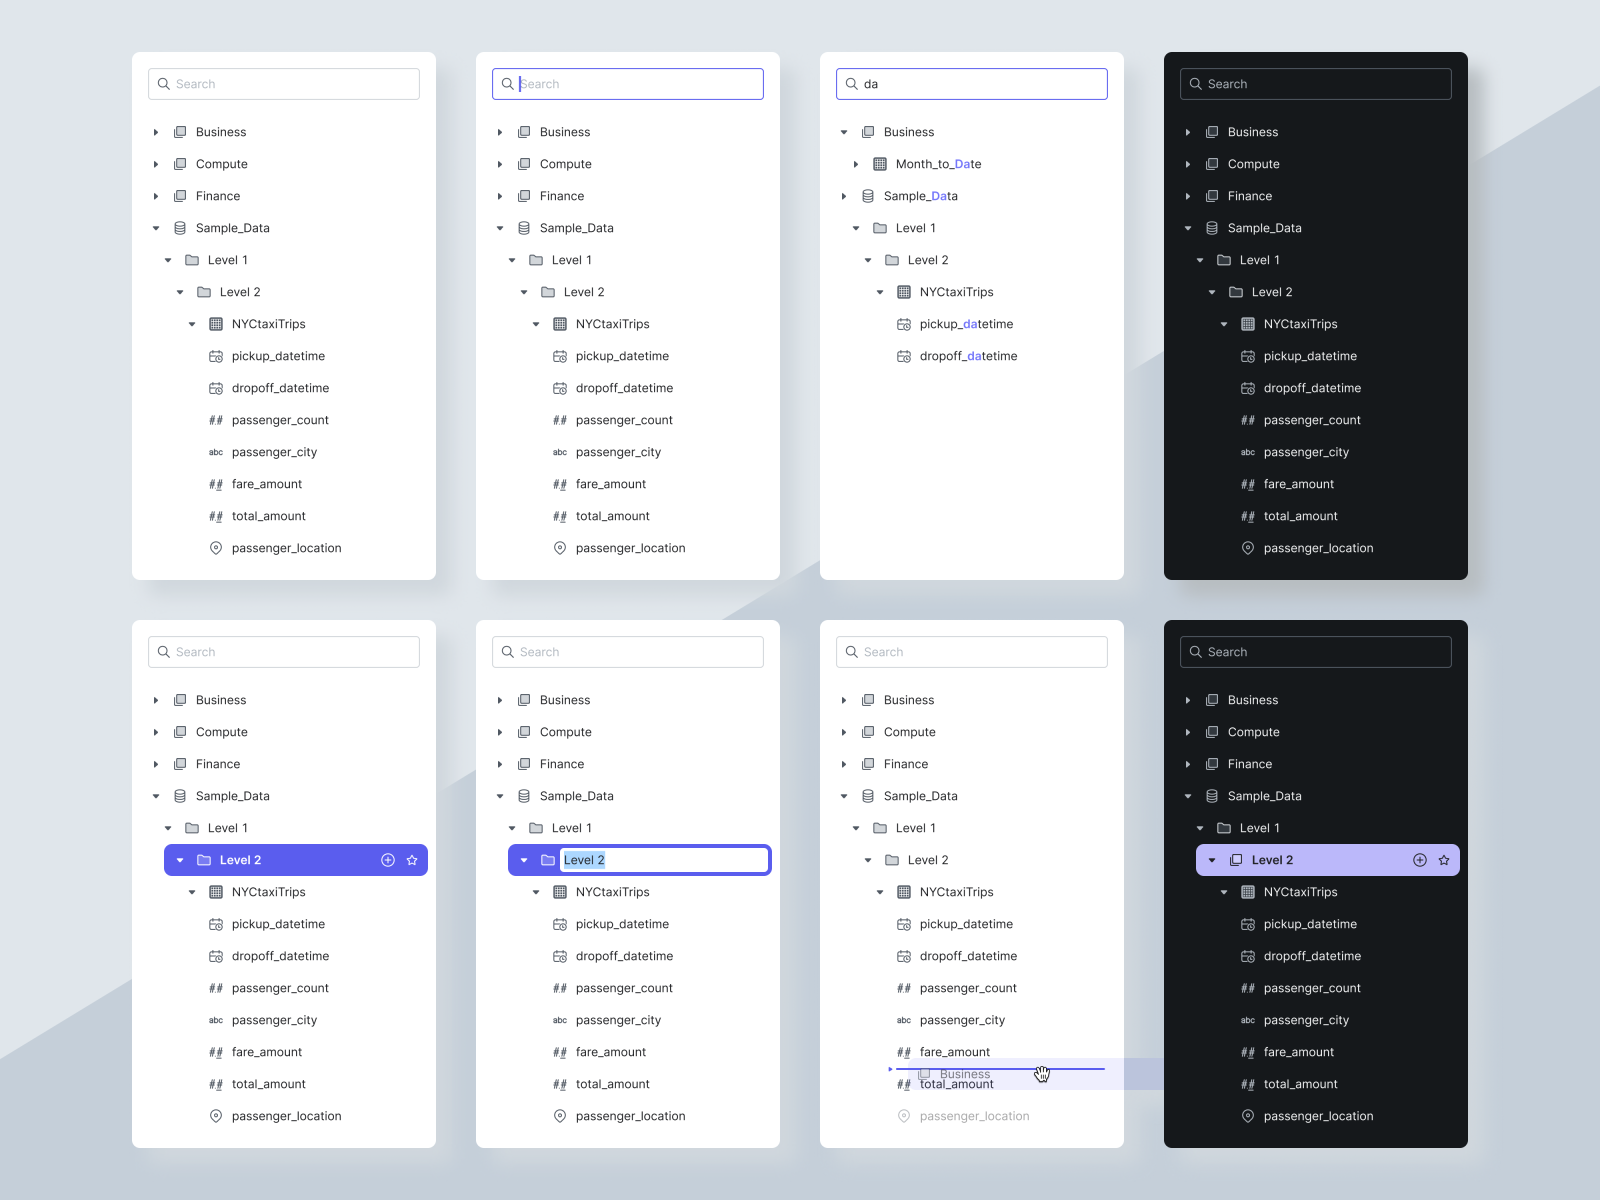Viewport: 1600px width, 1200px height.
Task: Click the database icon beside Sample_Data
Action: coord(179,228)
